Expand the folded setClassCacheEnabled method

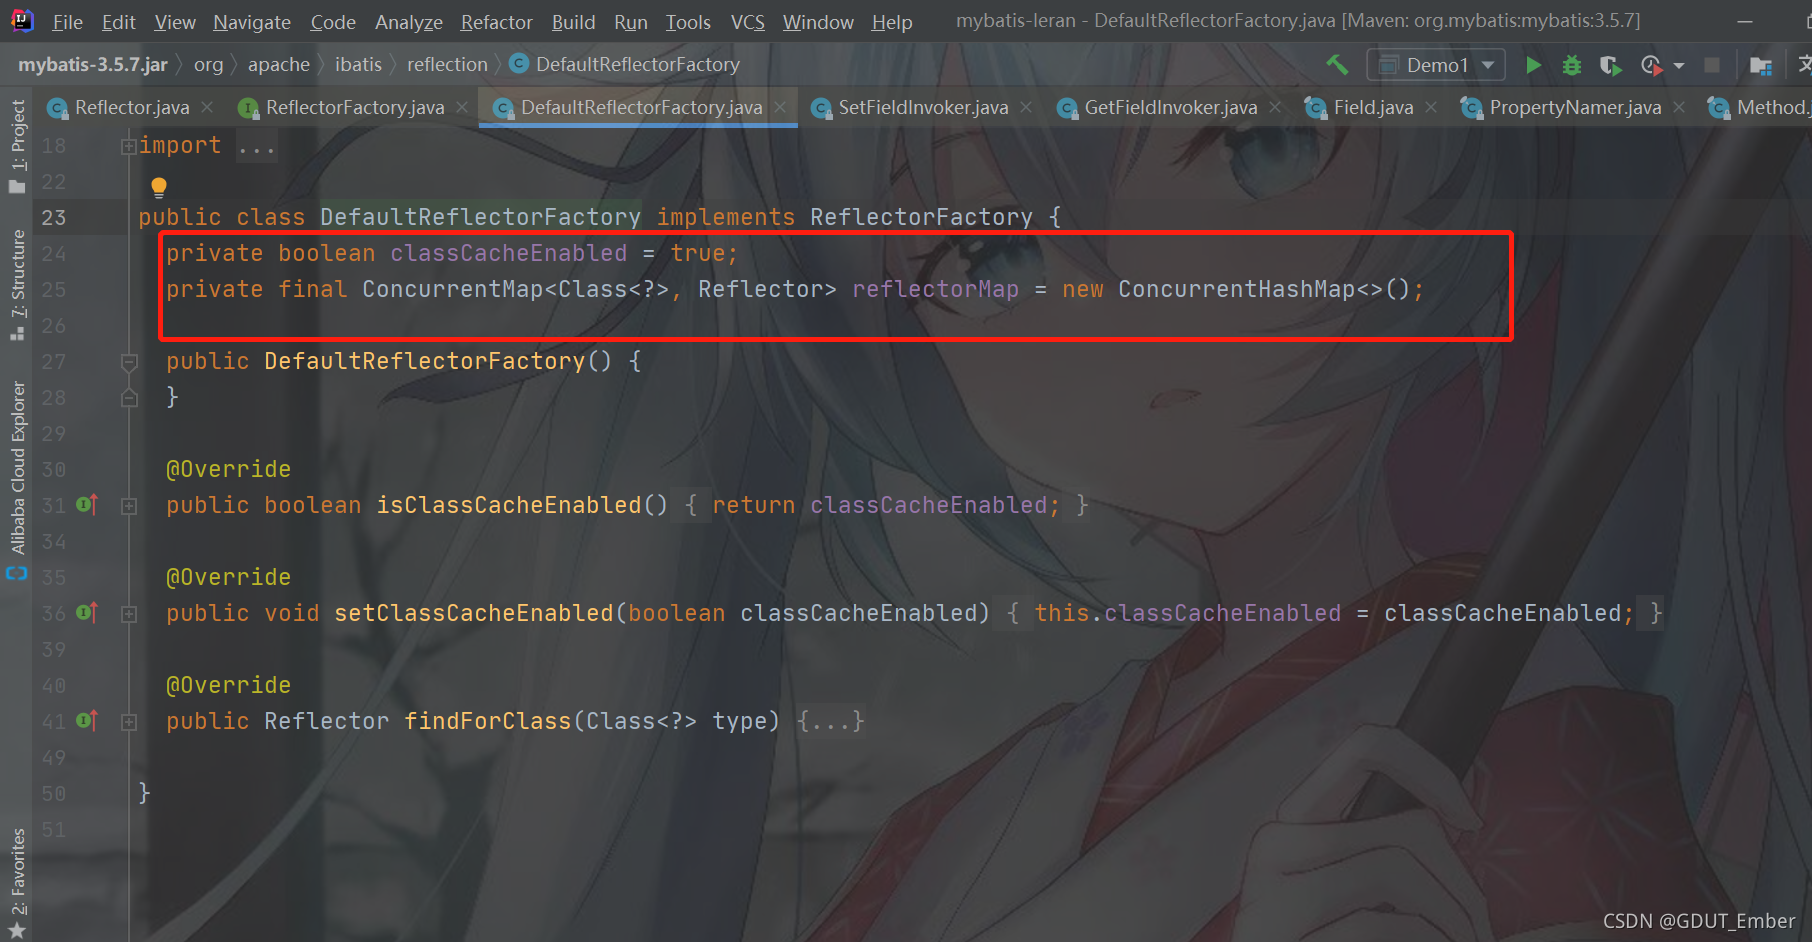129,614
